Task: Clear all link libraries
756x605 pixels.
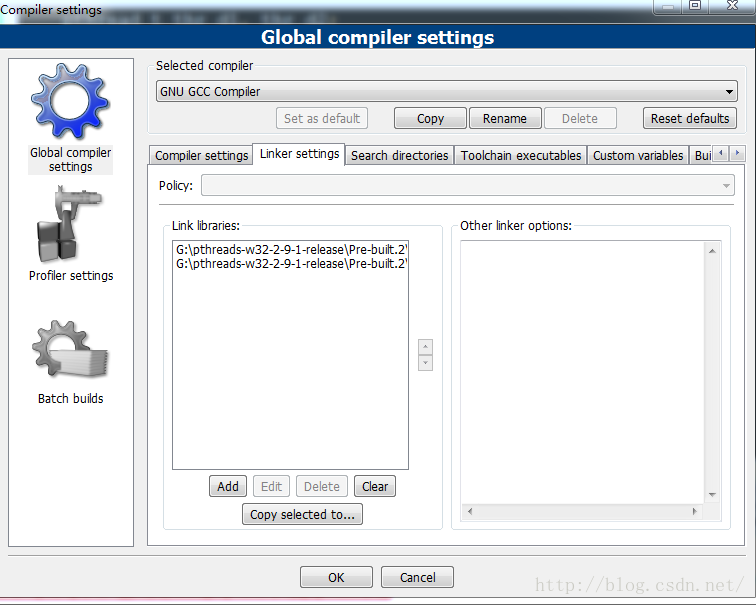Action: pos(375,486)
